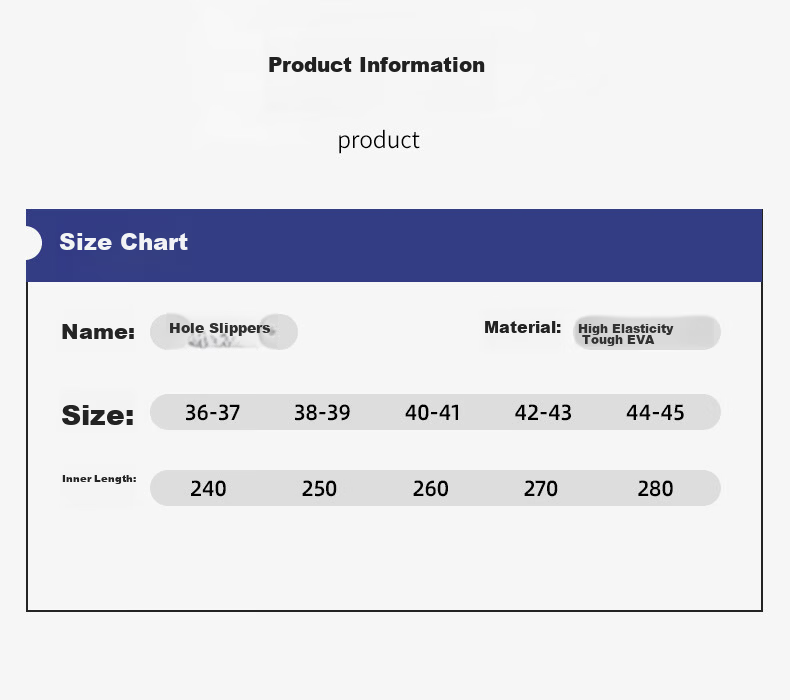Click the Name: label
790x700 pixels.
[x=98, y=332]
